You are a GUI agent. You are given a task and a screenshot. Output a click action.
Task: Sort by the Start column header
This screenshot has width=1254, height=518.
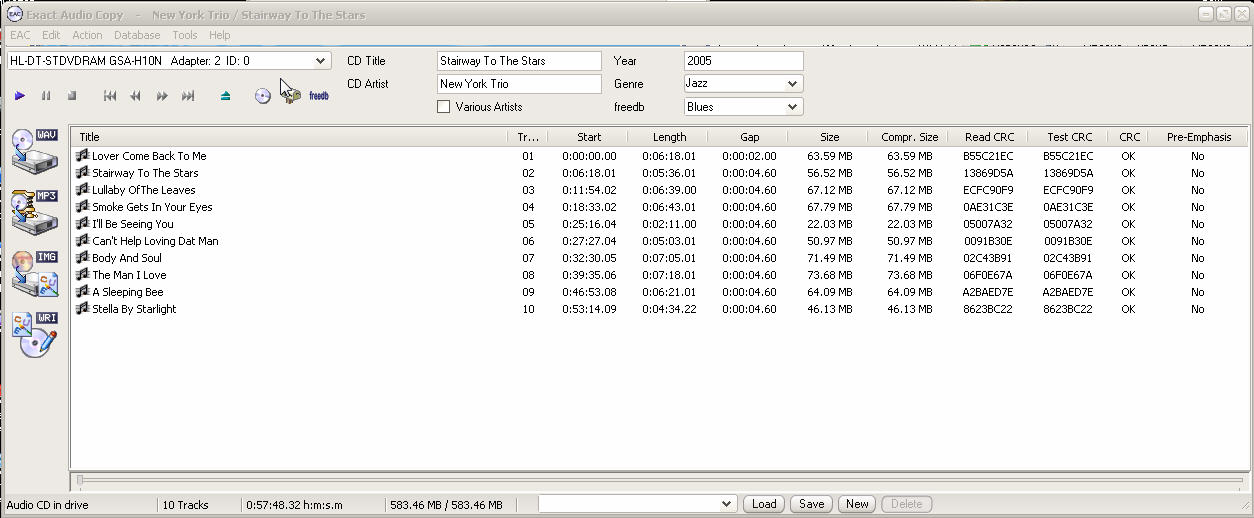[x=588, y=137]
